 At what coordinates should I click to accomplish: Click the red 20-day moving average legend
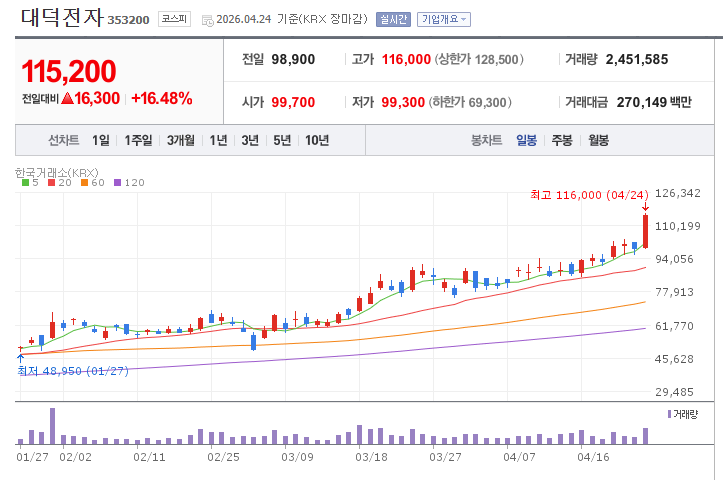(56, 183)
